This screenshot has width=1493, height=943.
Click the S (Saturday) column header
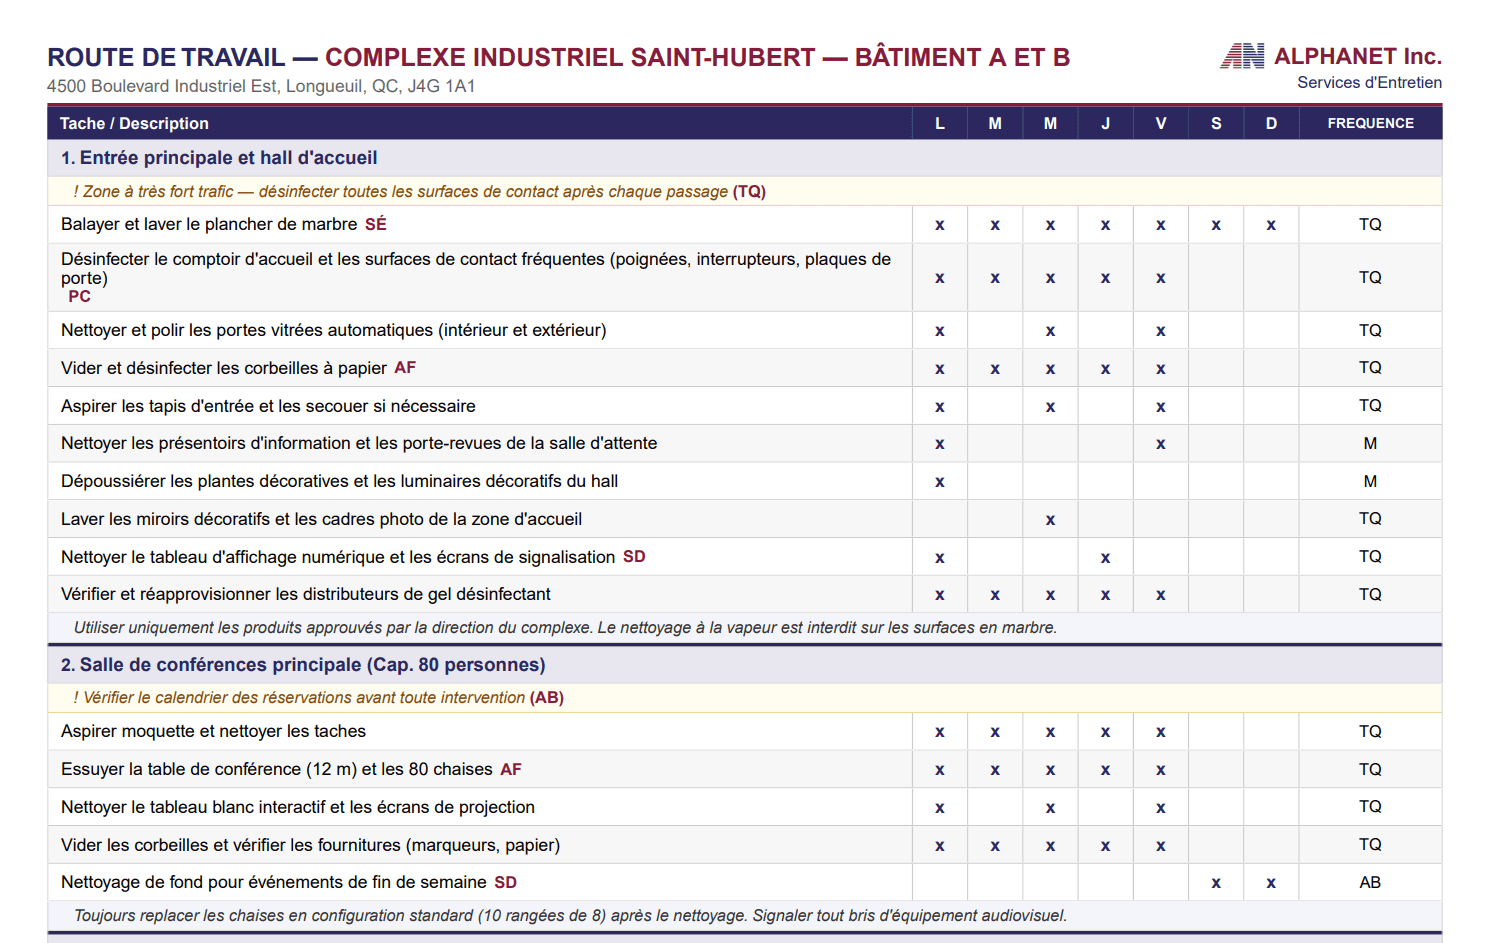click(x=1216, y=123)
